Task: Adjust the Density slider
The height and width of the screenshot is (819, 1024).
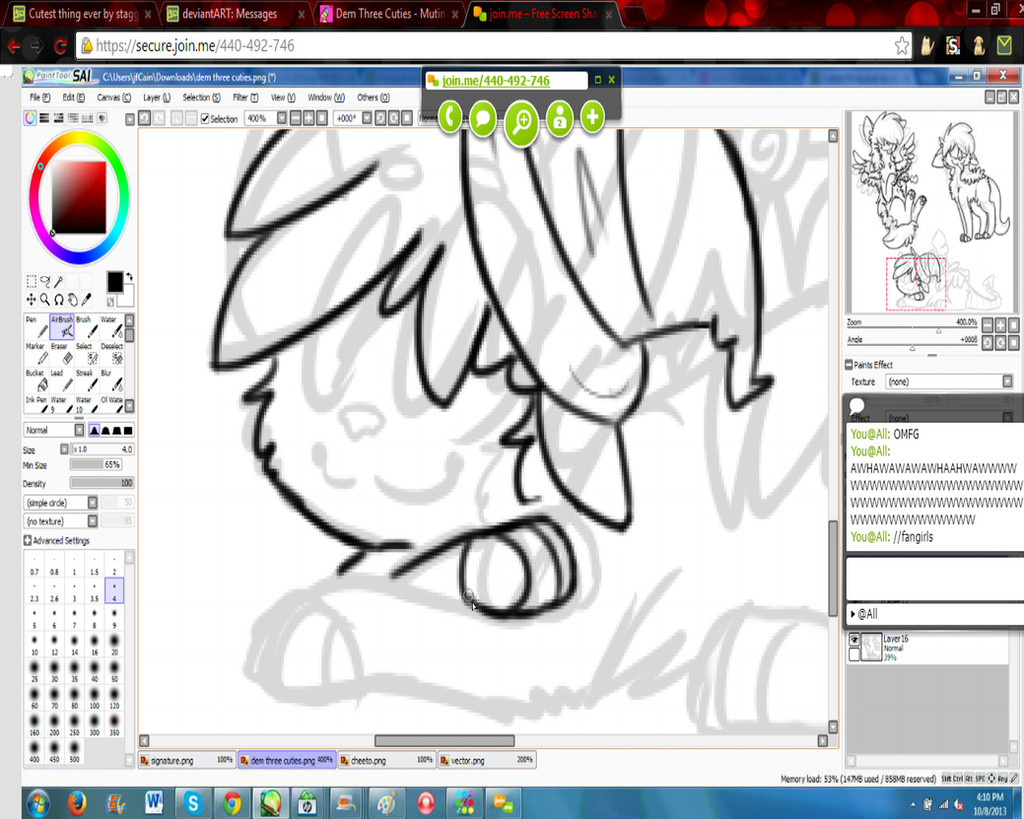Action: (x=101, y=483)
